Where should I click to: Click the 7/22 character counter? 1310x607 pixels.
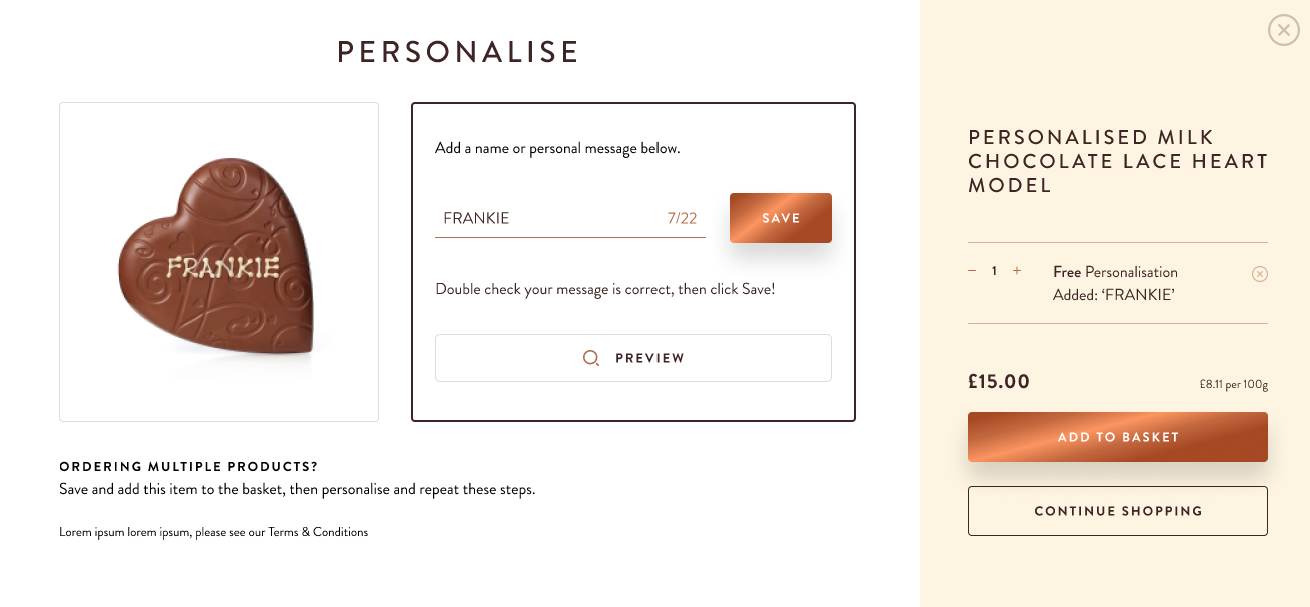(x=682, y=218)
